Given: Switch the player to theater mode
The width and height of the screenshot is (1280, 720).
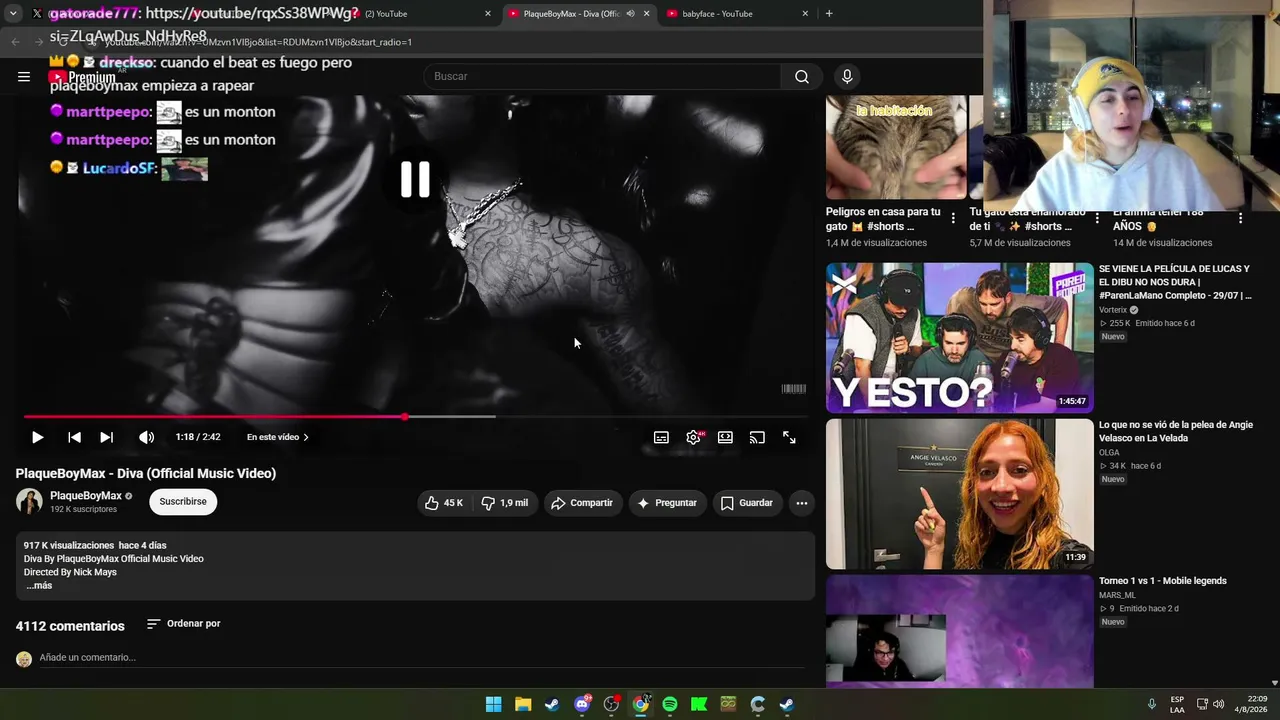Looking at the screenshot, I should [725, 437].
